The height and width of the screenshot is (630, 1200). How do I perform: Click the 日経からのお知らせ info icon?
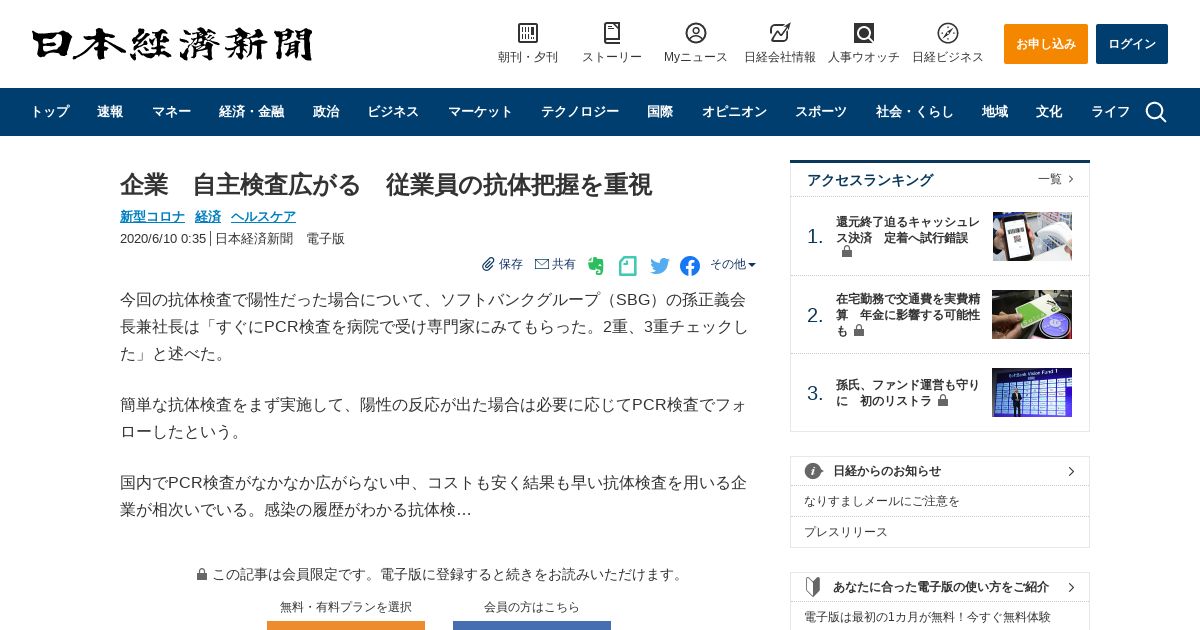(814, 471)
